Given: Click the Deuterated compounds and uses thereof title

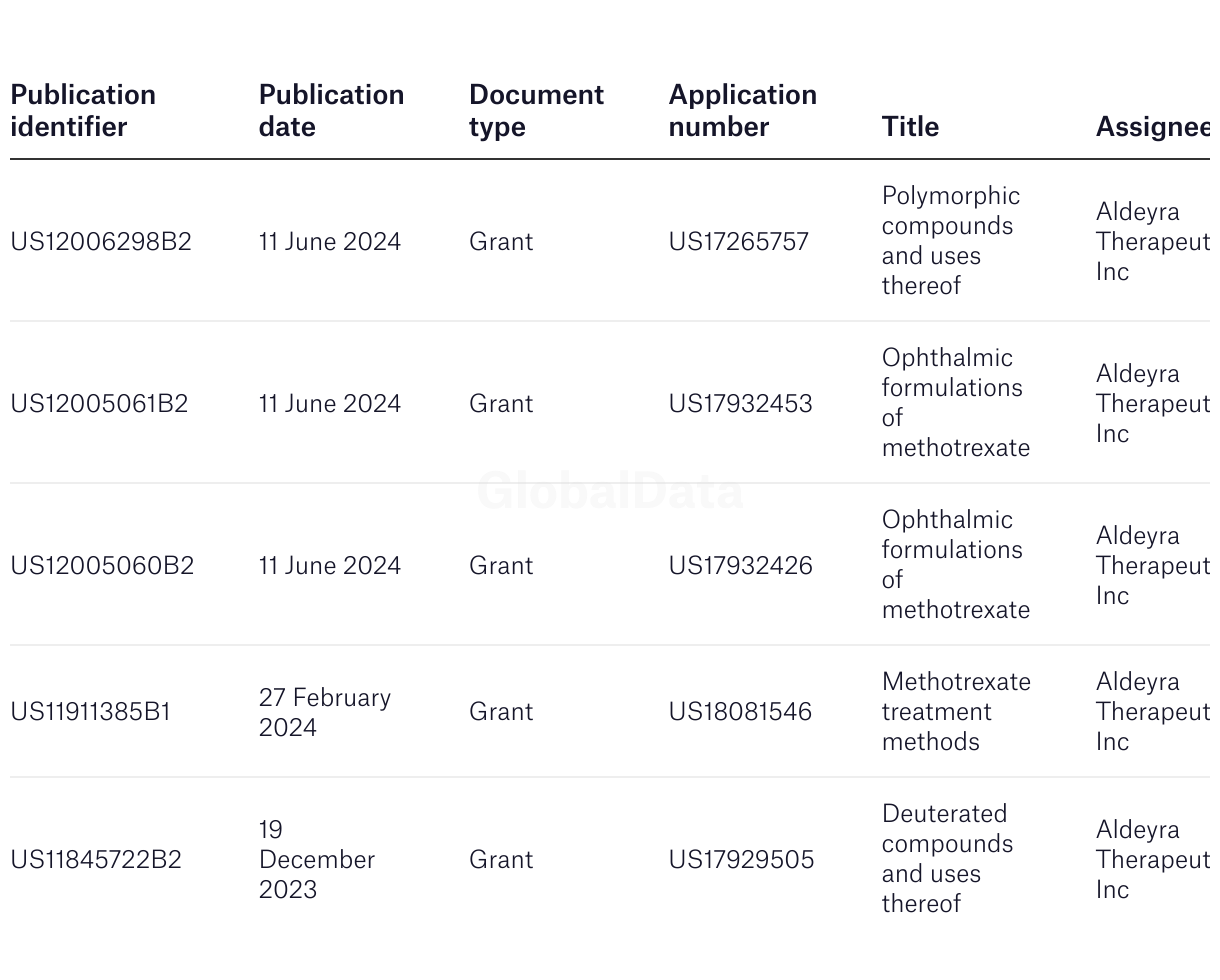Looking at the screenshot, I should point(947,859).
